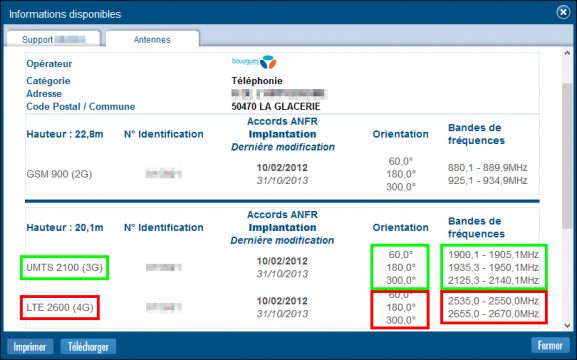Close the Informations disponibles dialog
This screenshot has height=360, width=577.
[563, 13]
